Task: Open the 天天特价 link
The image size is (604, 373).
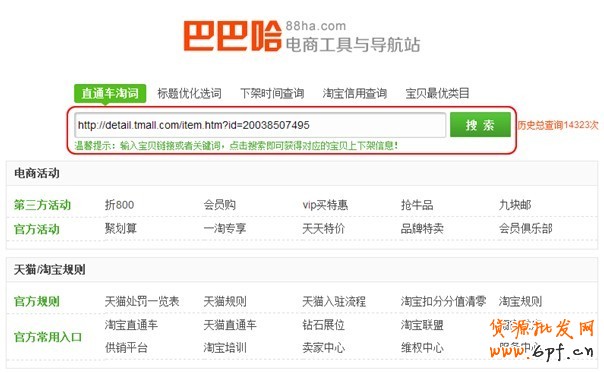Action: click(x=324, y=229)
